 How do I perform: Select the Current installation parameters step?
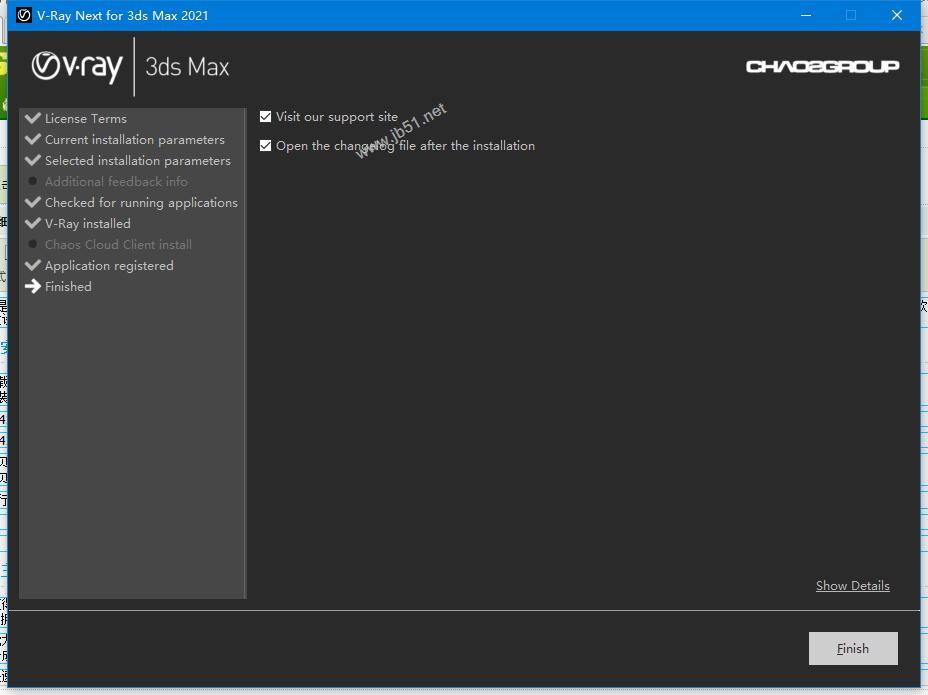134,140
